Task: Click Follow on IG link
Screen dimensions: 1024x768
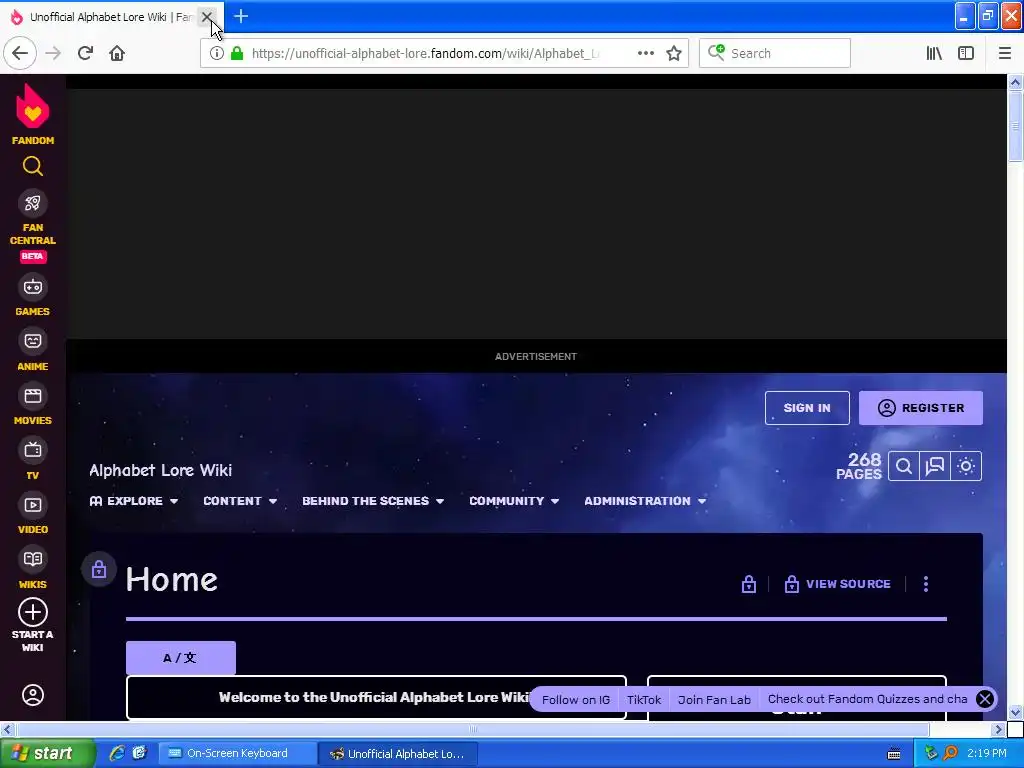Action: click(575, 699)
